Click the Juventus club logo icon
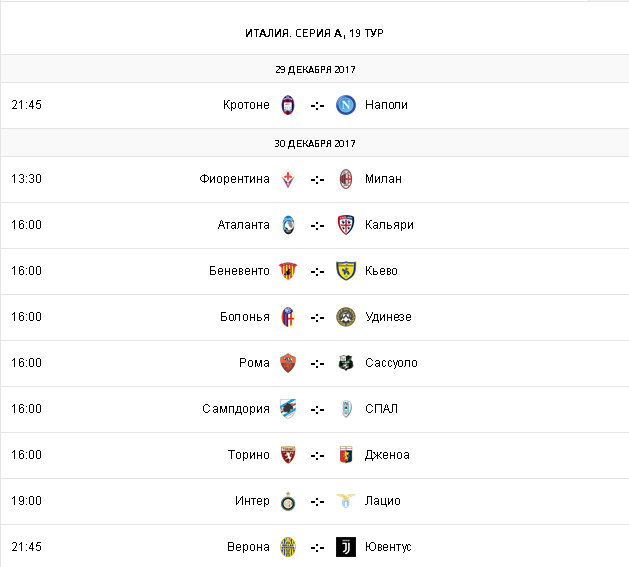This screenshot has width=629, height=567. click(346, 547)
